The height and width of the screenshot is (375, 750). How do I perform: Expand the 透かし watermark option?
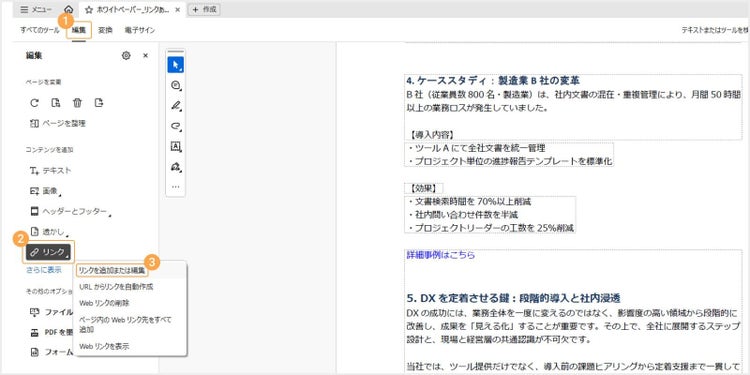coord(49,232)
